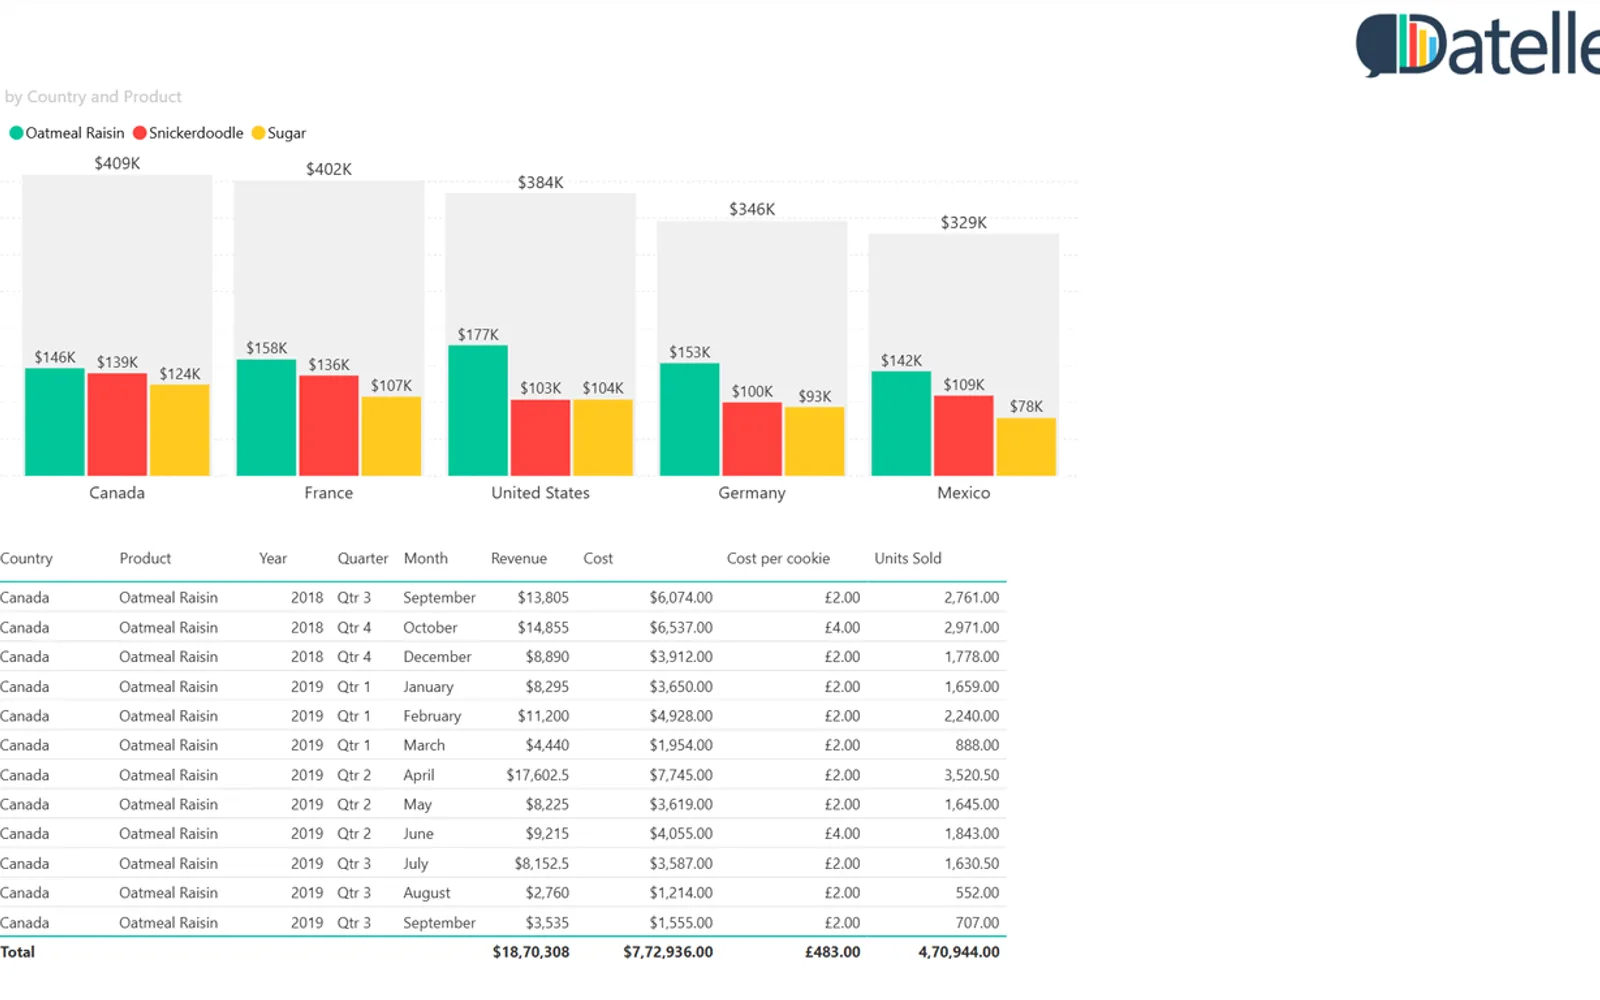Screen dimensions: 1600x1000
Task: Click France's red $136K bar
Action: coord(329,425)
